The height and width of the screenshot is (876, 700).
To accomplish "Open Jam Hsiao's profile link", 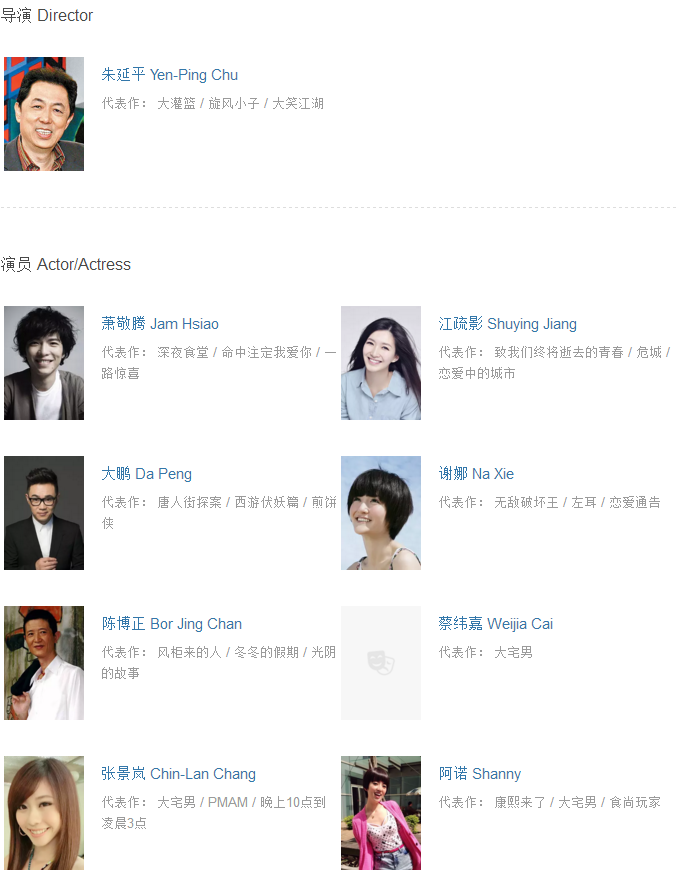I will [160, 324].
